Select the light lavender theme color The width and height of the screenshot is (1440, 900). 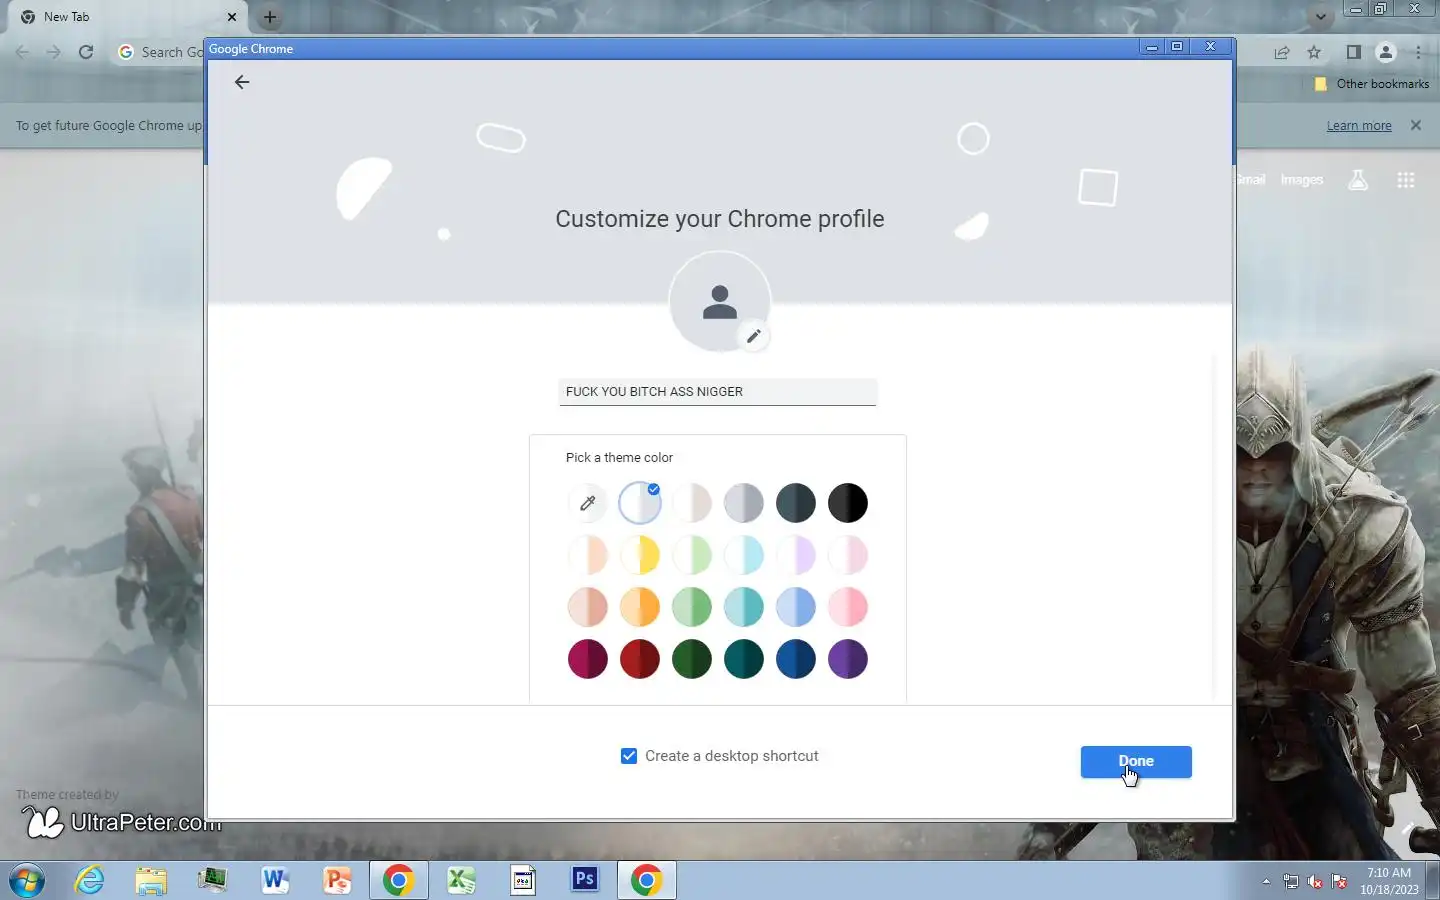[x=796, y=555]
